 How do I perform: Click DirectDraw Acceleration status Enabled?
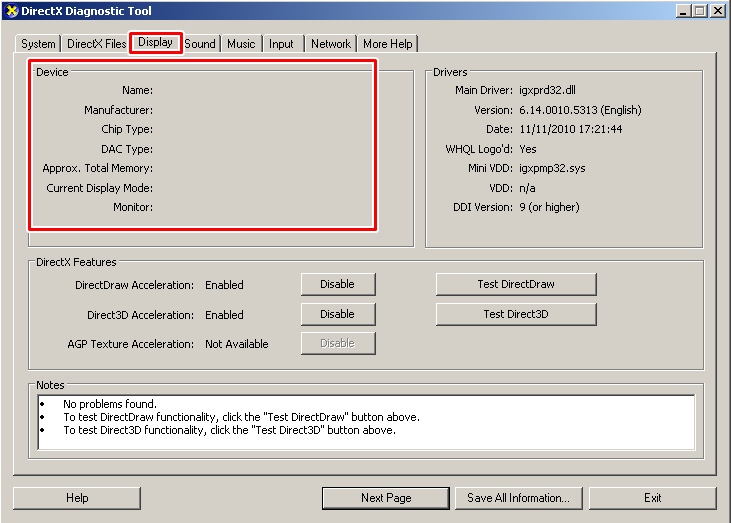[224, 285]
